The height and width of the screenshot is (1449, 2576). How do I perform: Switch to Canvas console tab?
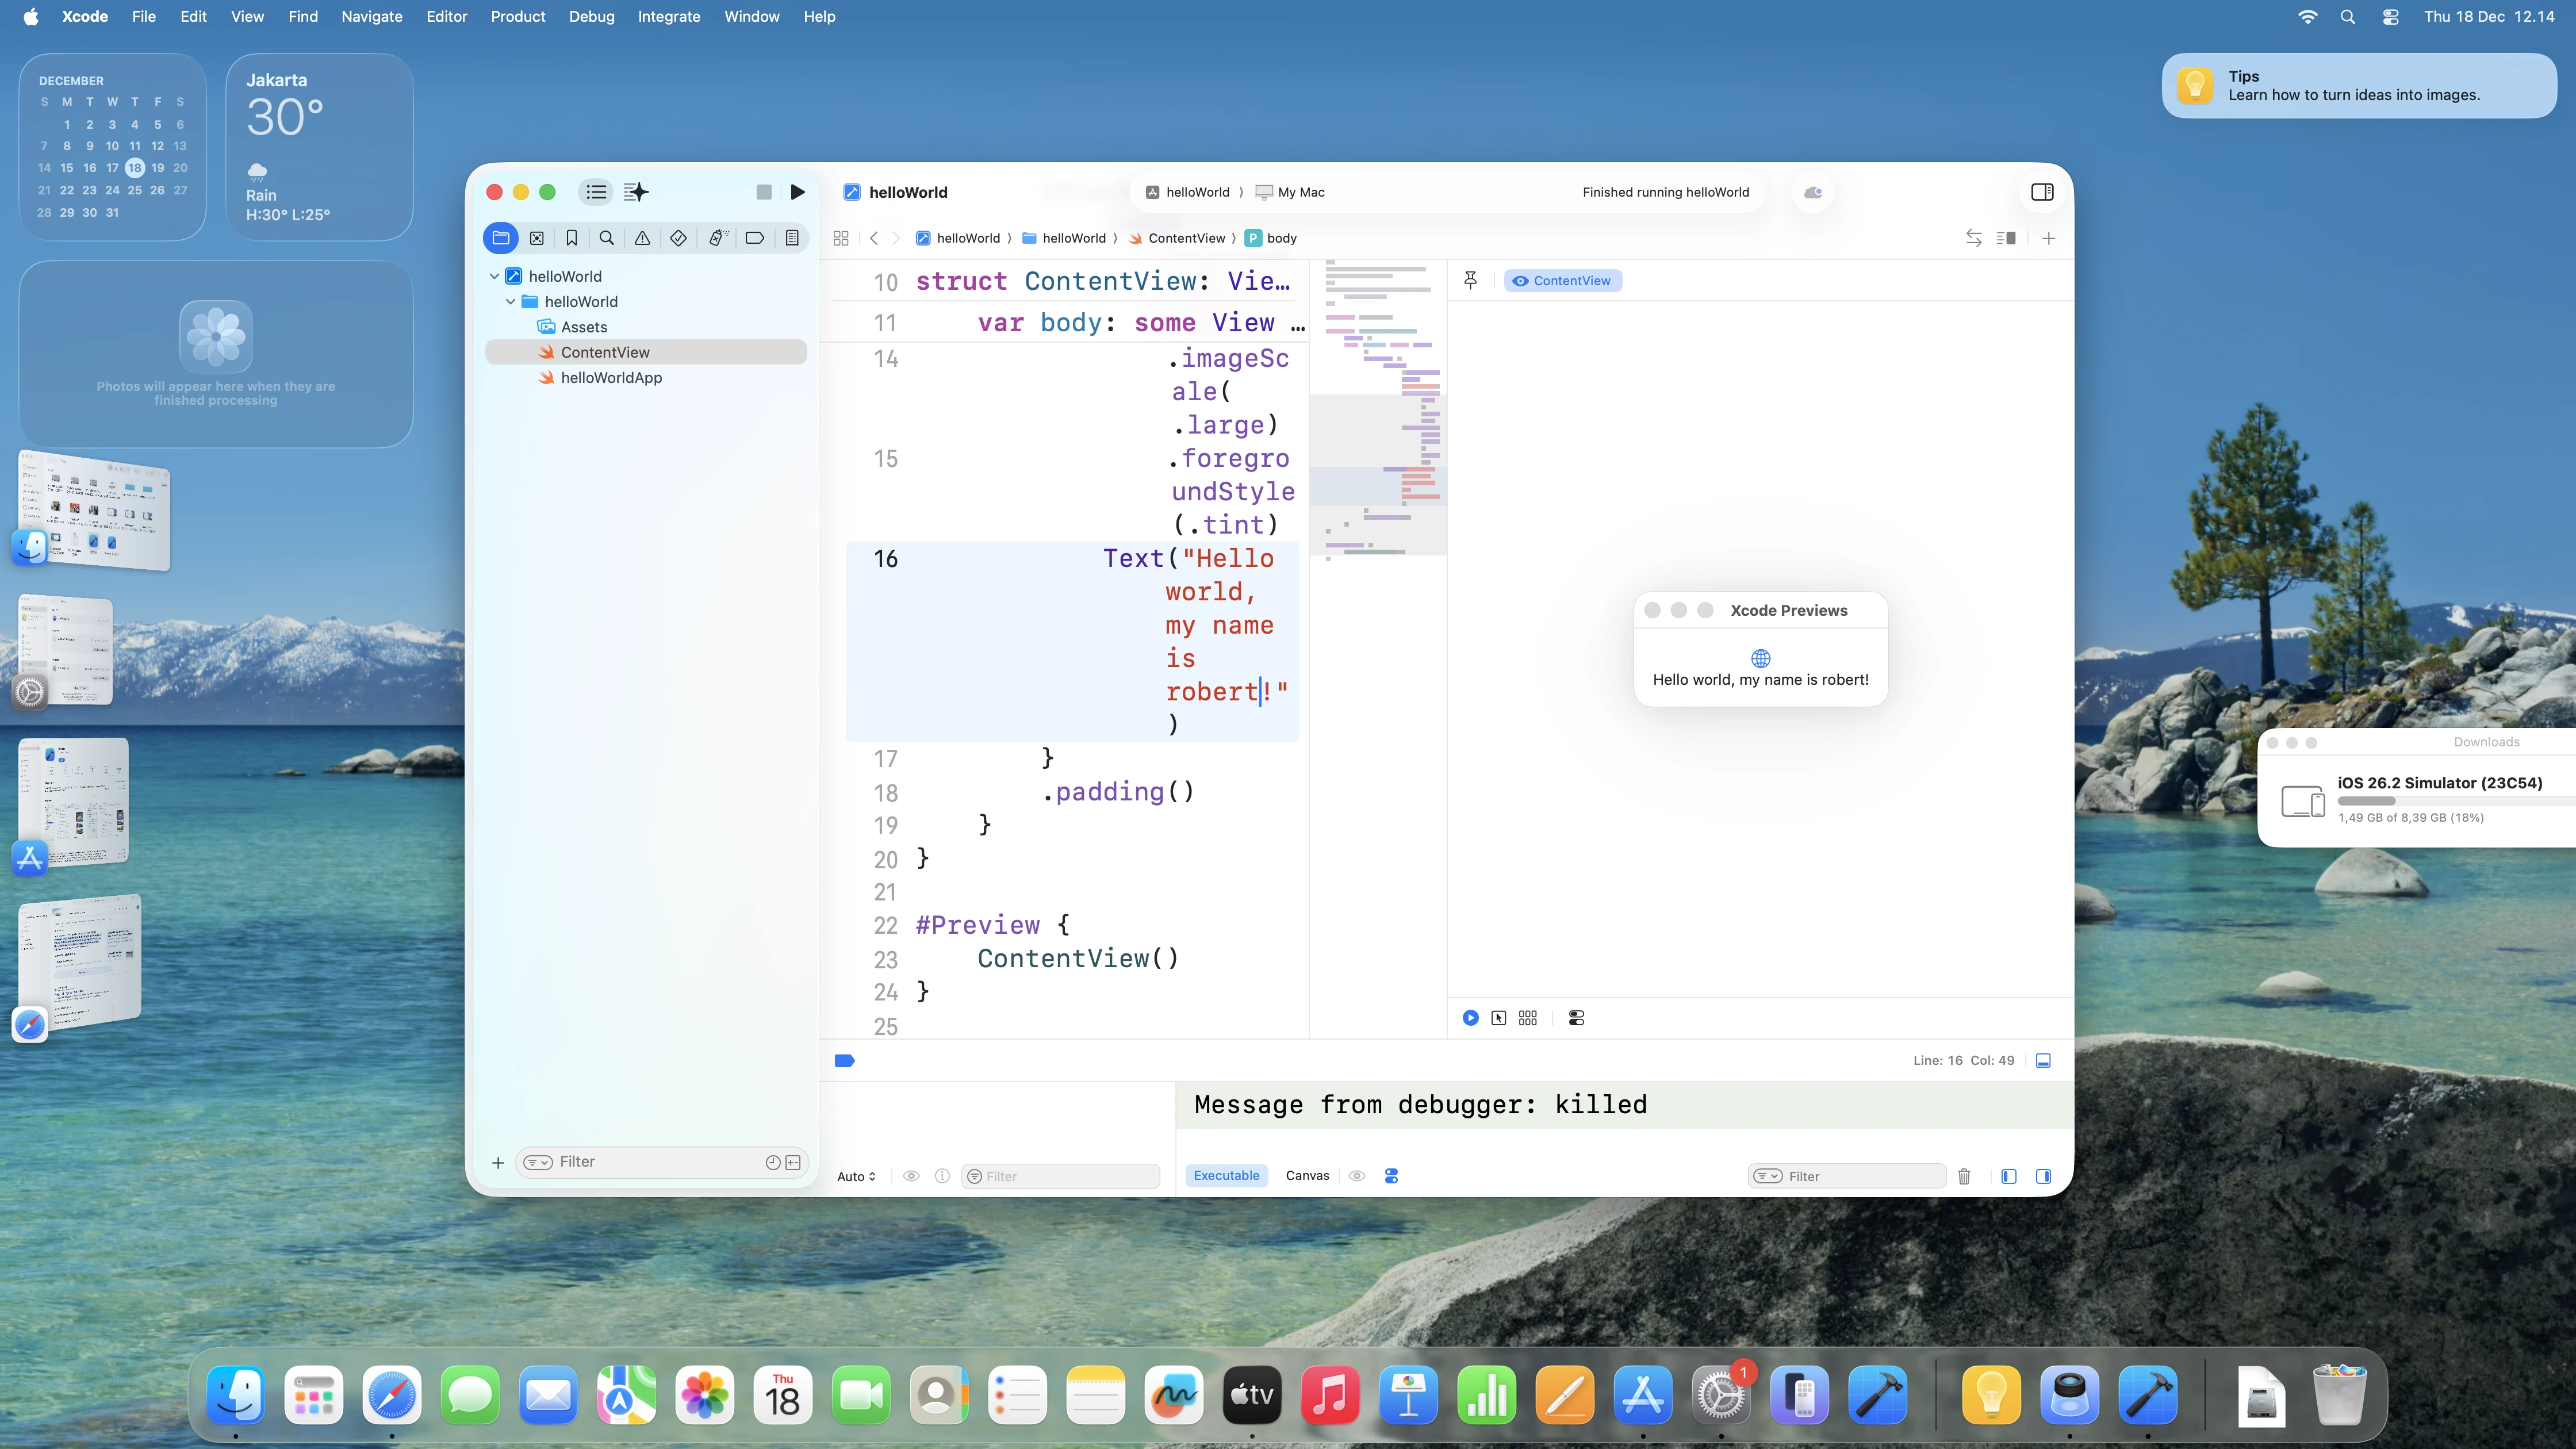1307,1176
